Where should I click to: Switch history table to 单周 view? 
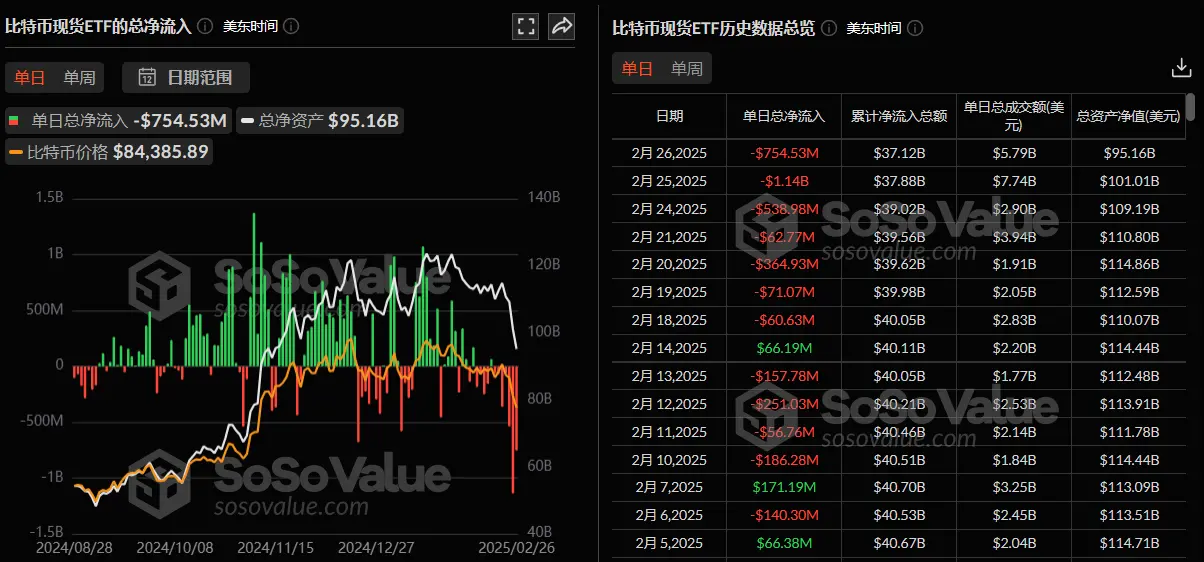point(686,68)
